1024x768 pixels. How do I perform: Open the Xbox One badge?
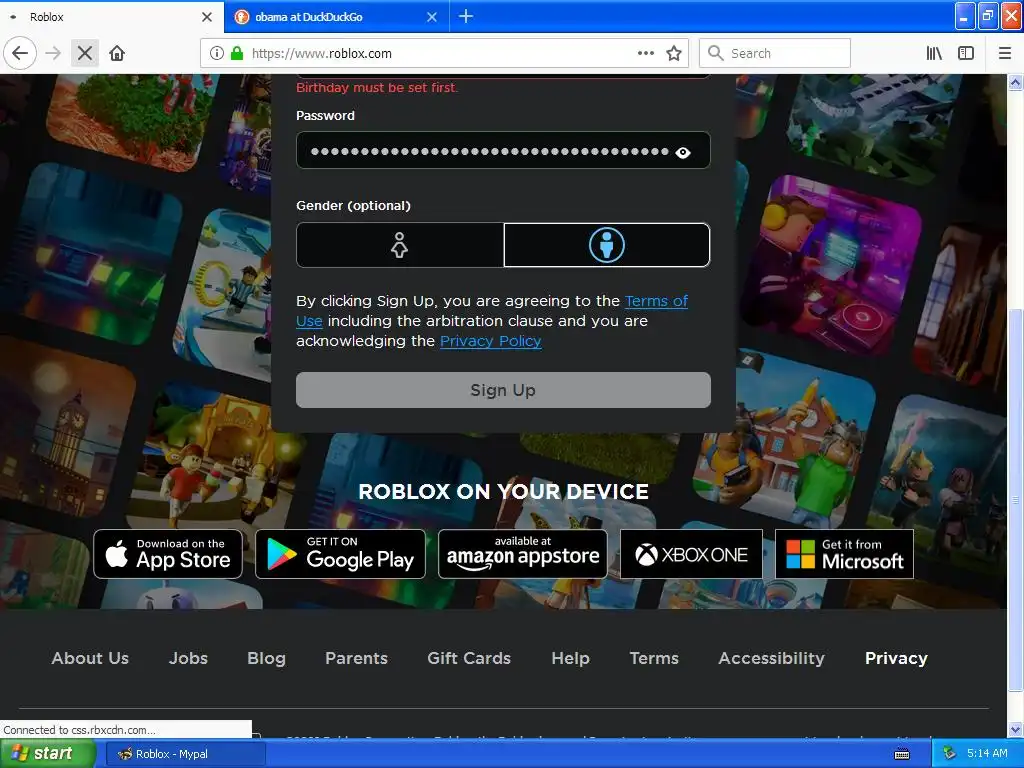coord(691,554)
